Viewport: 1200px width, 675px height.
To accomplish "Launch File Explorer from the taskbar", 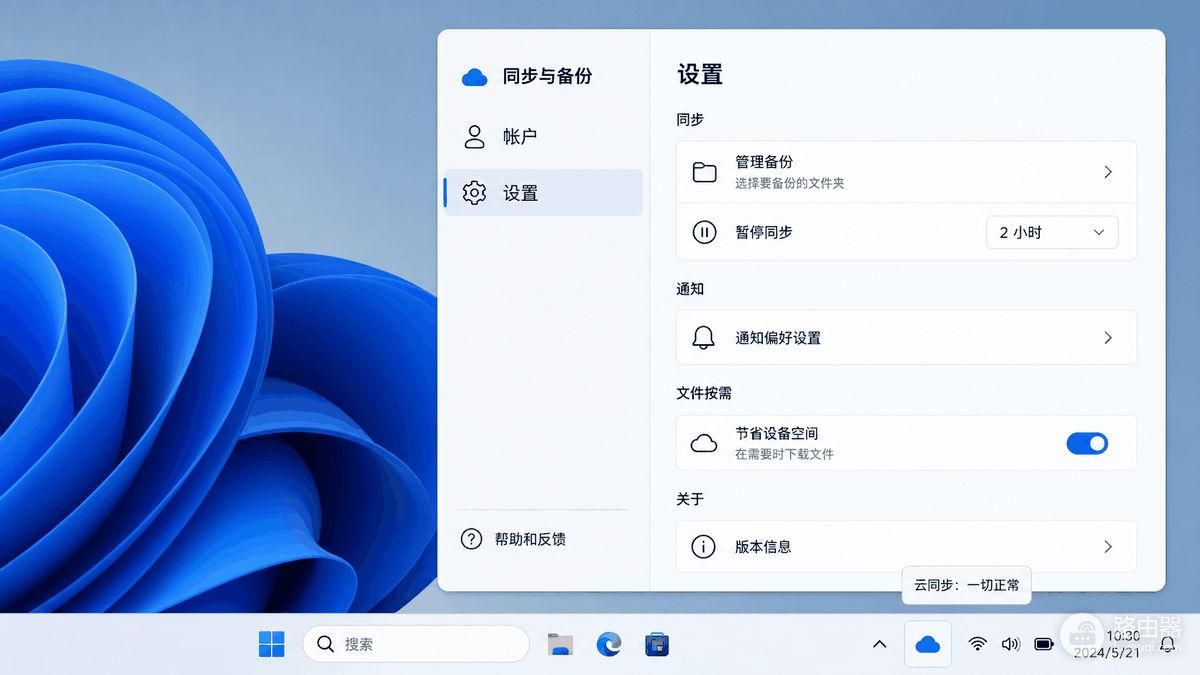I will (560, 644).
